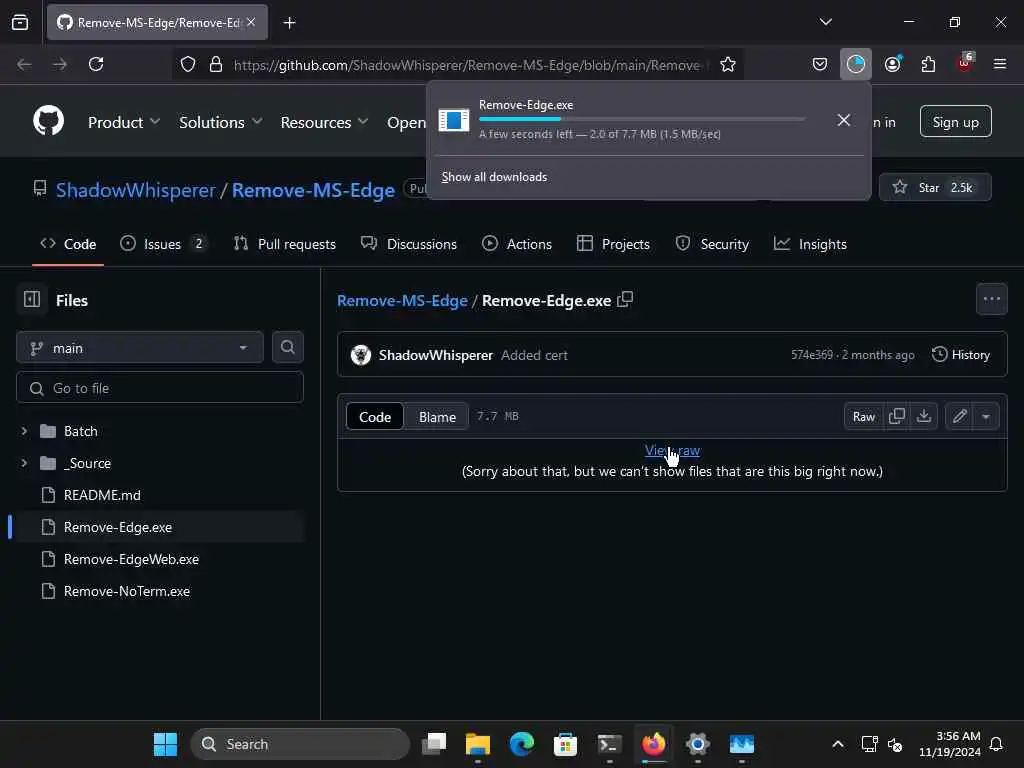The height and width of the screenshot is (768, 1024).
Task: Open ShadowWhisperer owner profile link
Action: click(x=135, y=190)
